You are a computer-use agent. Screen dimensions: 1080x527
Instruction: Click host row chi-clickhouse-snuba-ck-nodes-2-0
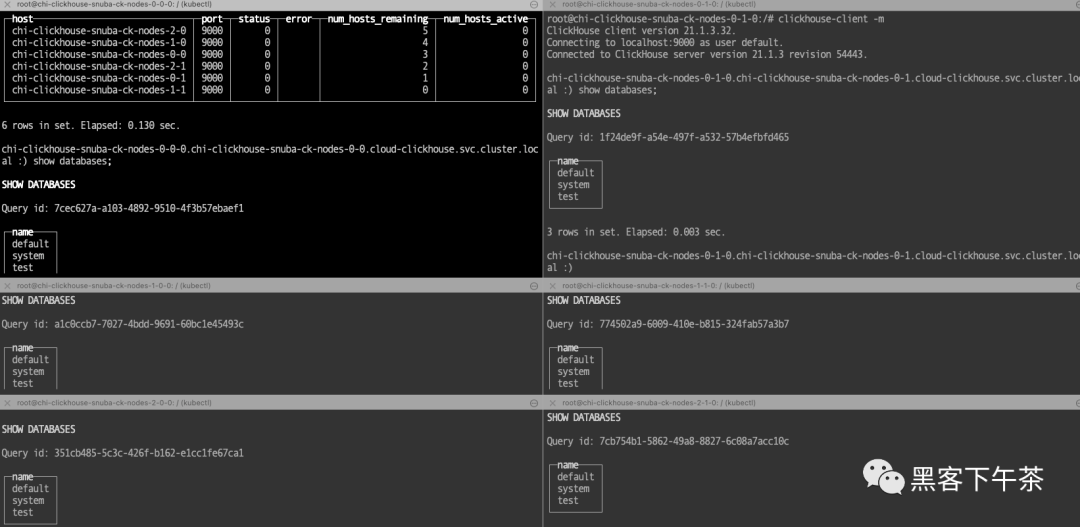coord(98,30)
